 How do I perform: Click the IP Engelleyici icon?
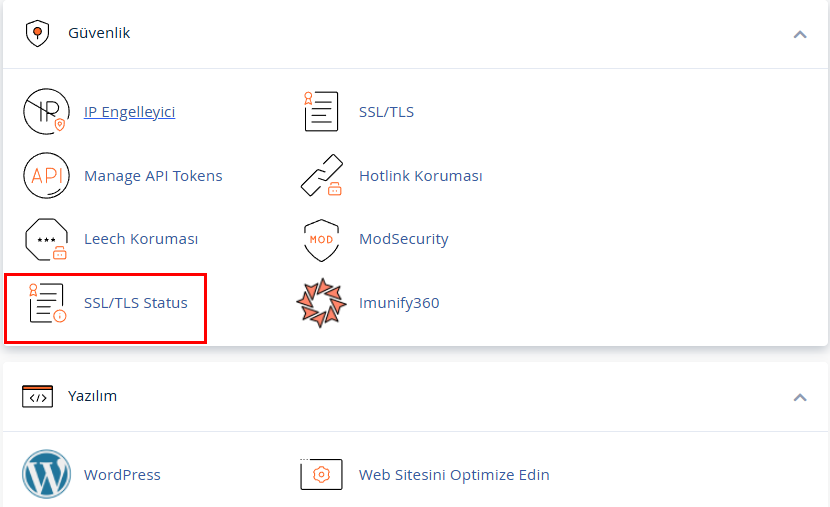pos(46,112)
